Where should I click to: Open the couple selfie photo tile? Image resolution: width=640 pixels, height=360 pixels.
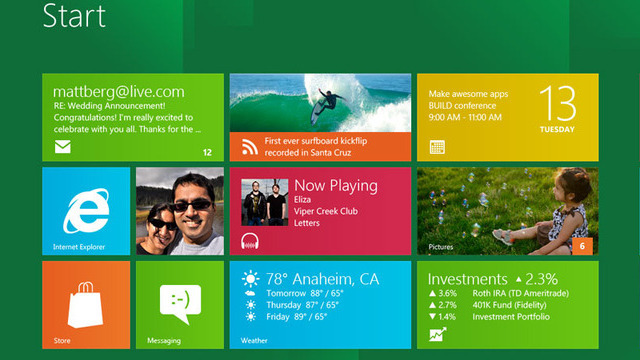(x=180, y=211)
